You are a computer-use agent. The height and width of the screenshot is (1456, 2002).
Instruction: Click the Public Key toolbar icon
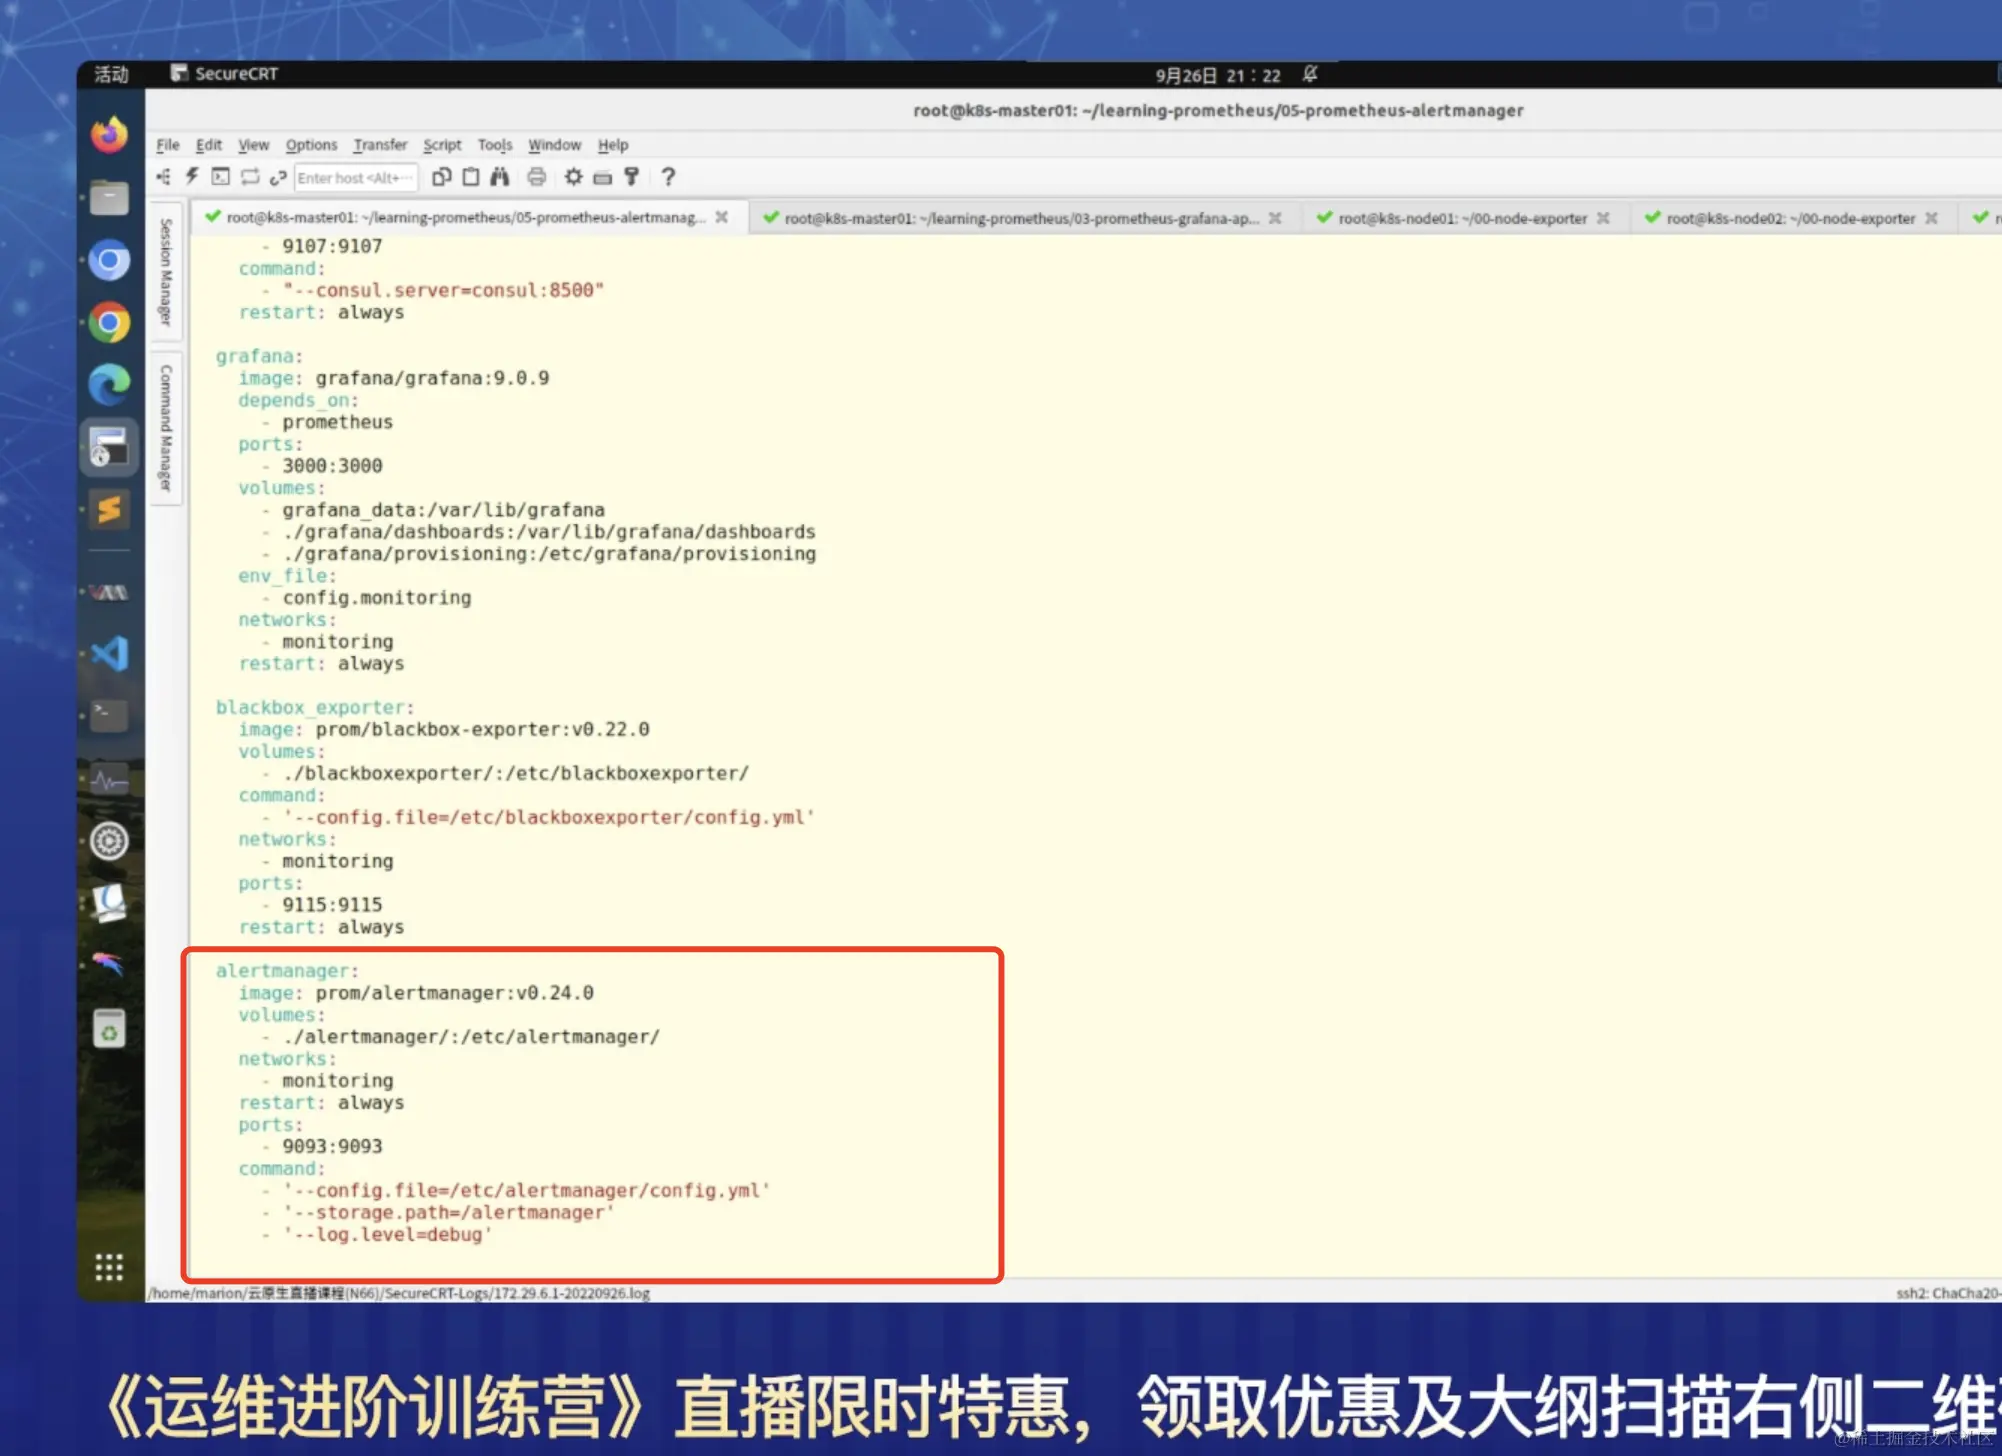point(632,177)
